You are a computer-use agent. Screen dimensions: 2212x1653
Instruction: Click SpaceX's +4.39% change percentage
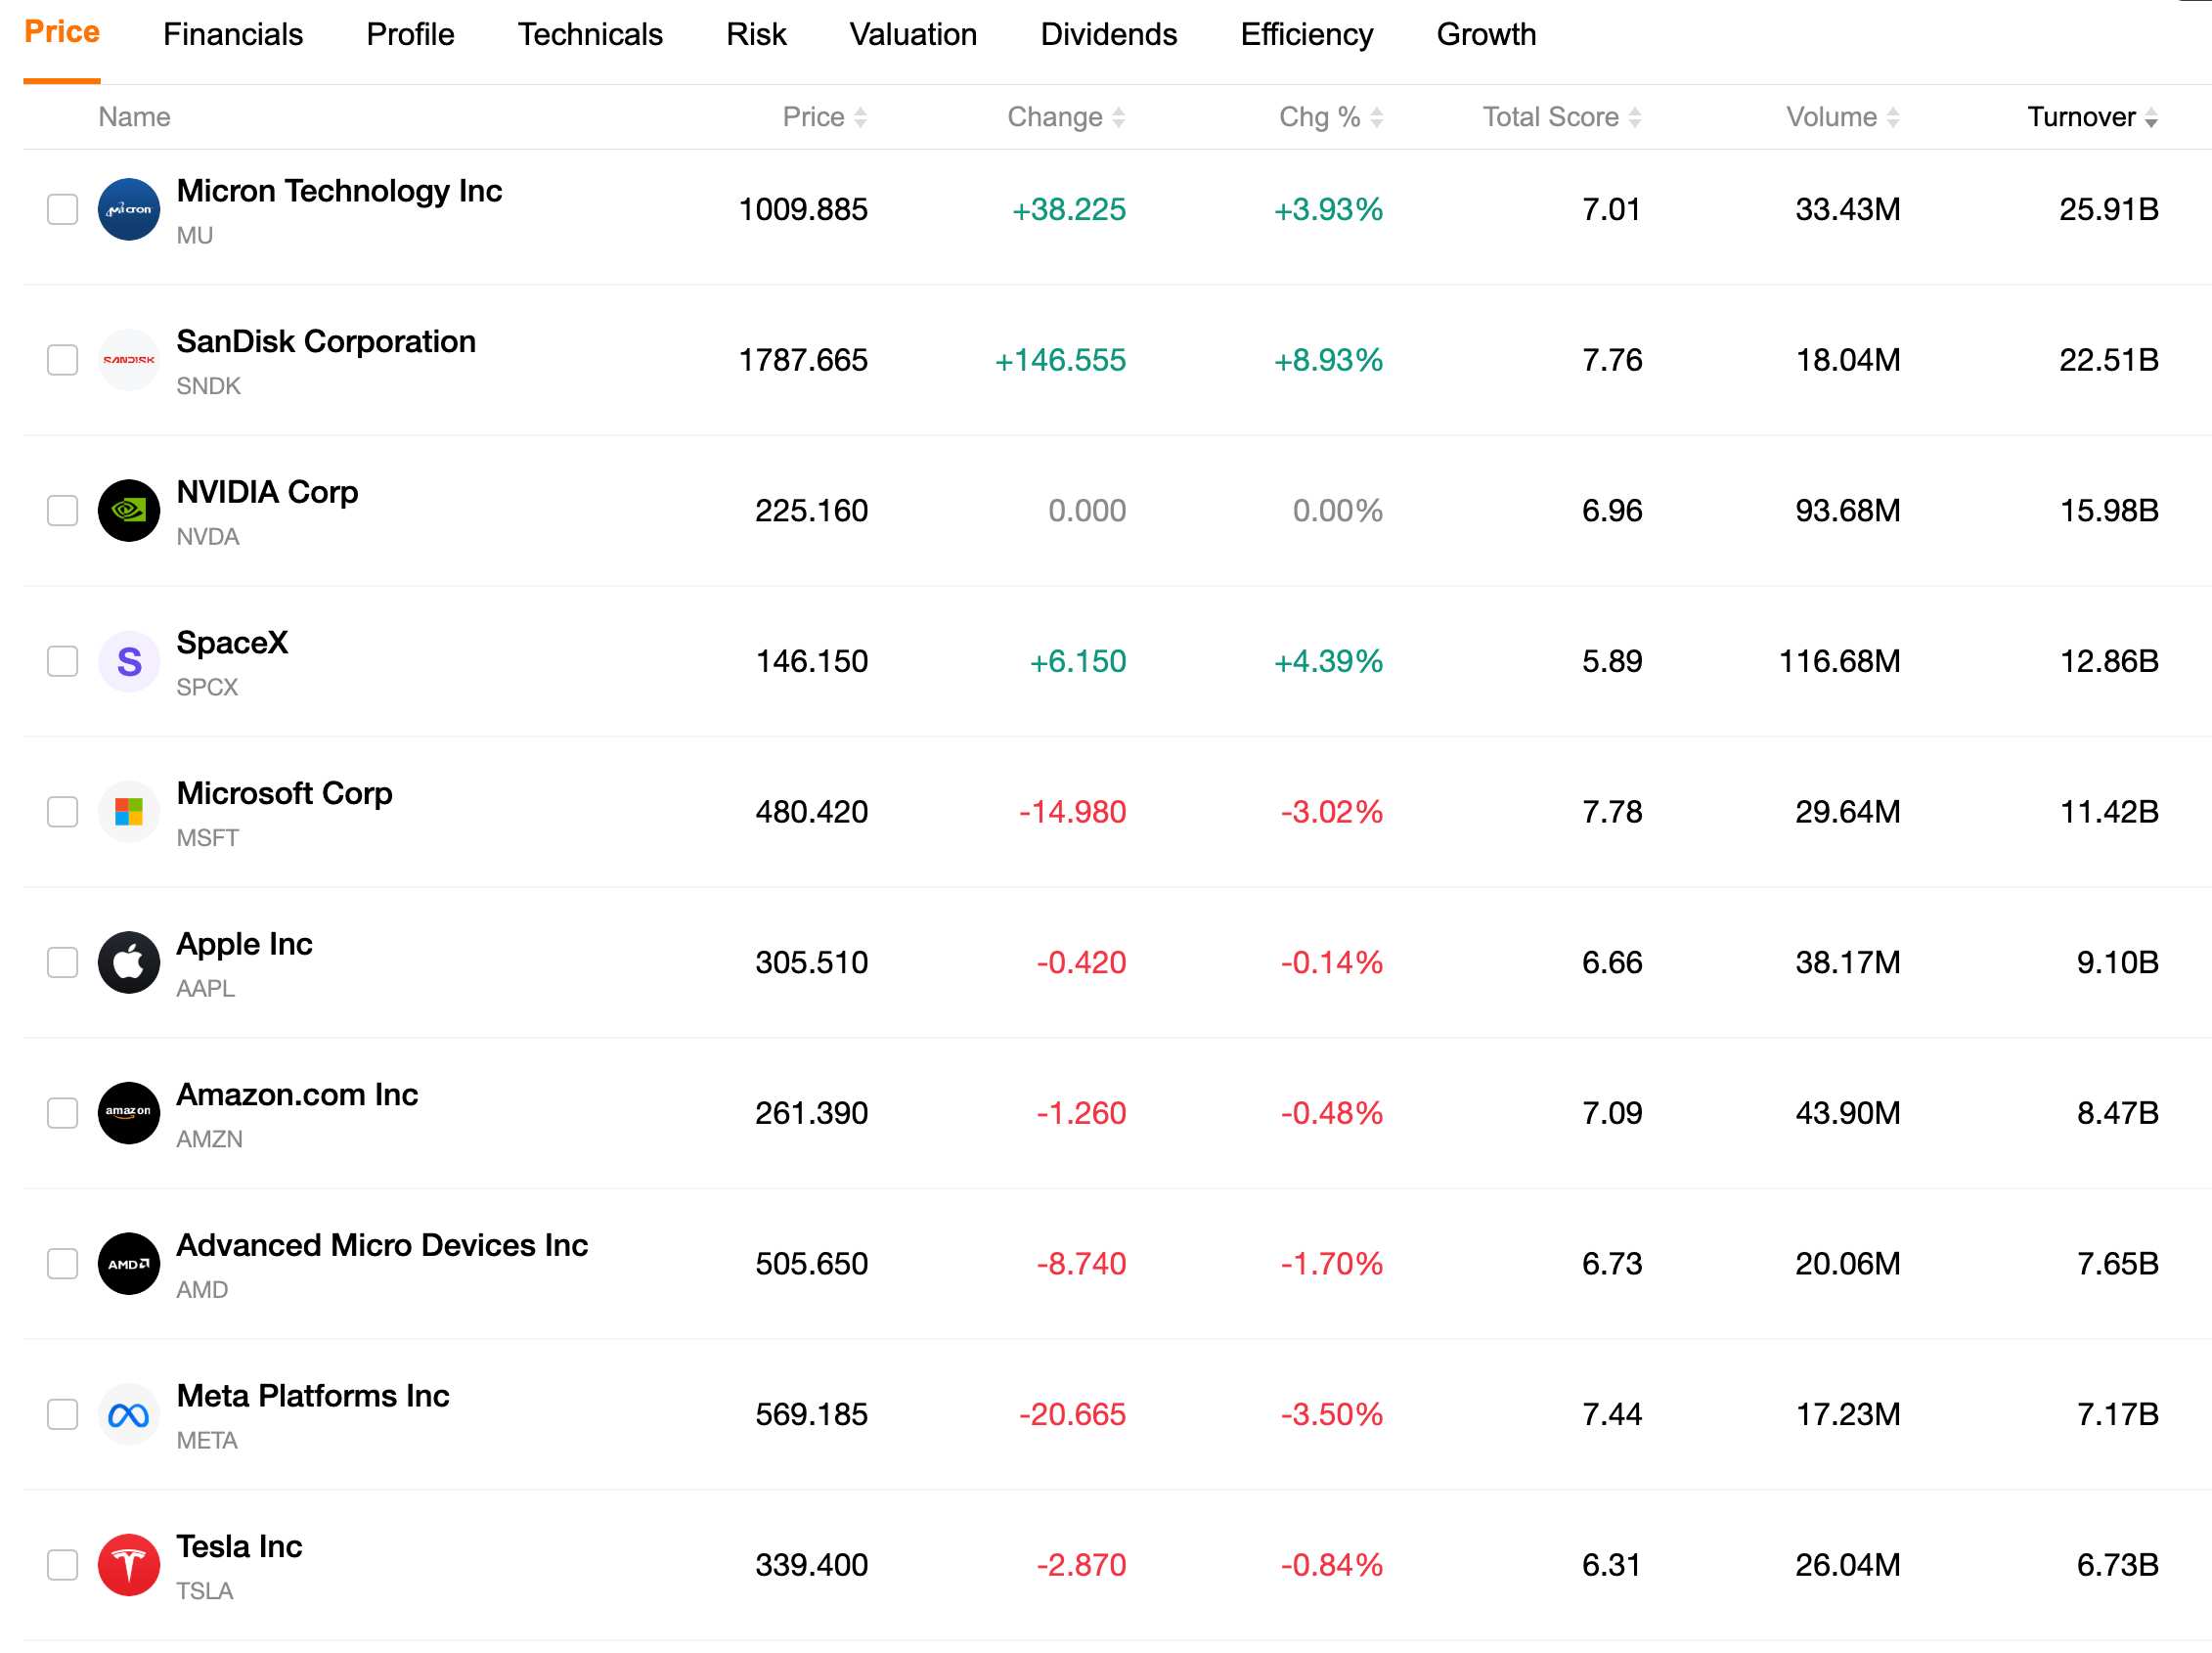(1328, 661)
